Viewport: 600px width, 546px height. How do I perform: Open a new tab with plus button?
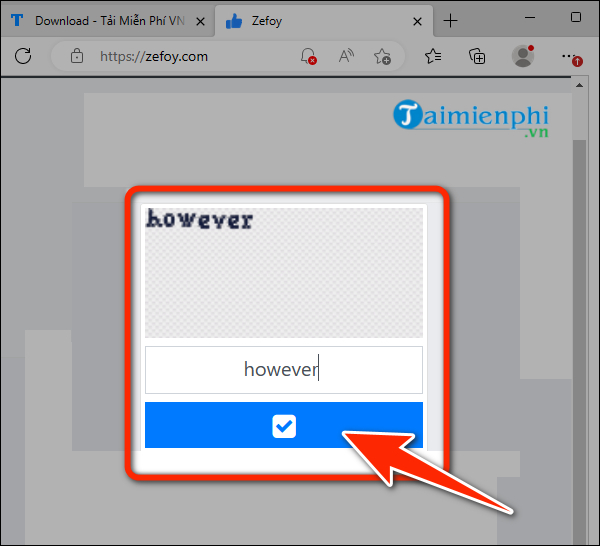pos(451,20)
